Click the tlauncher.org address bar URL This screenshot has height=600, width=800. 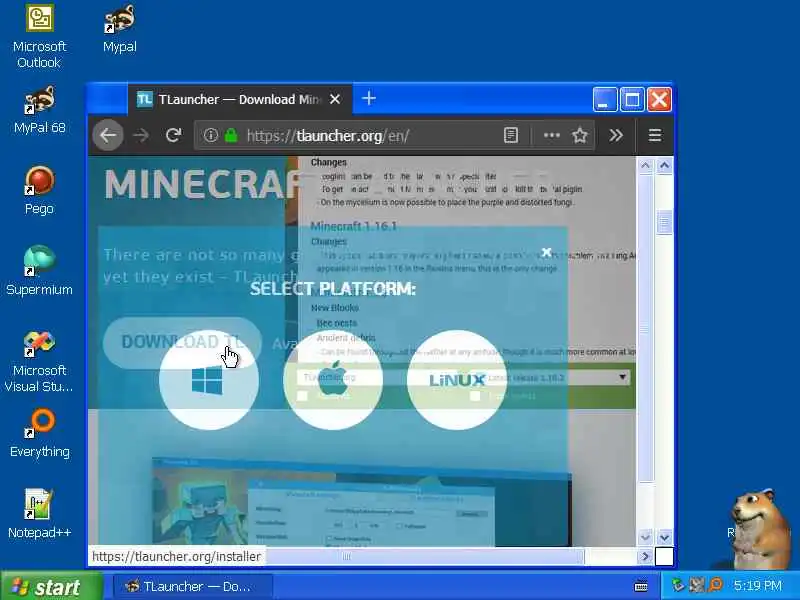pos(328,136)
